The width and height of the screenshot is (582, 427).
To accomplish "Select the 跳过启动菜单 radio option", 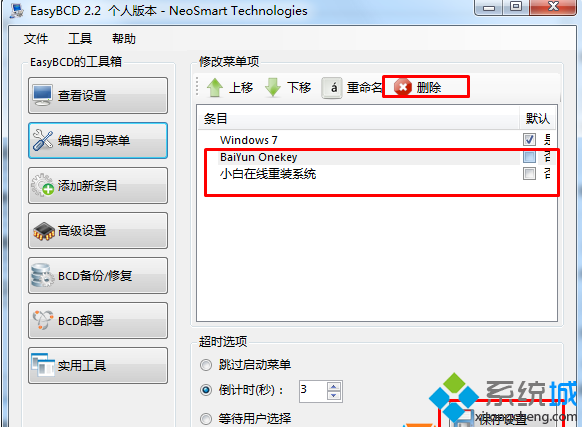I will (206, 365).
